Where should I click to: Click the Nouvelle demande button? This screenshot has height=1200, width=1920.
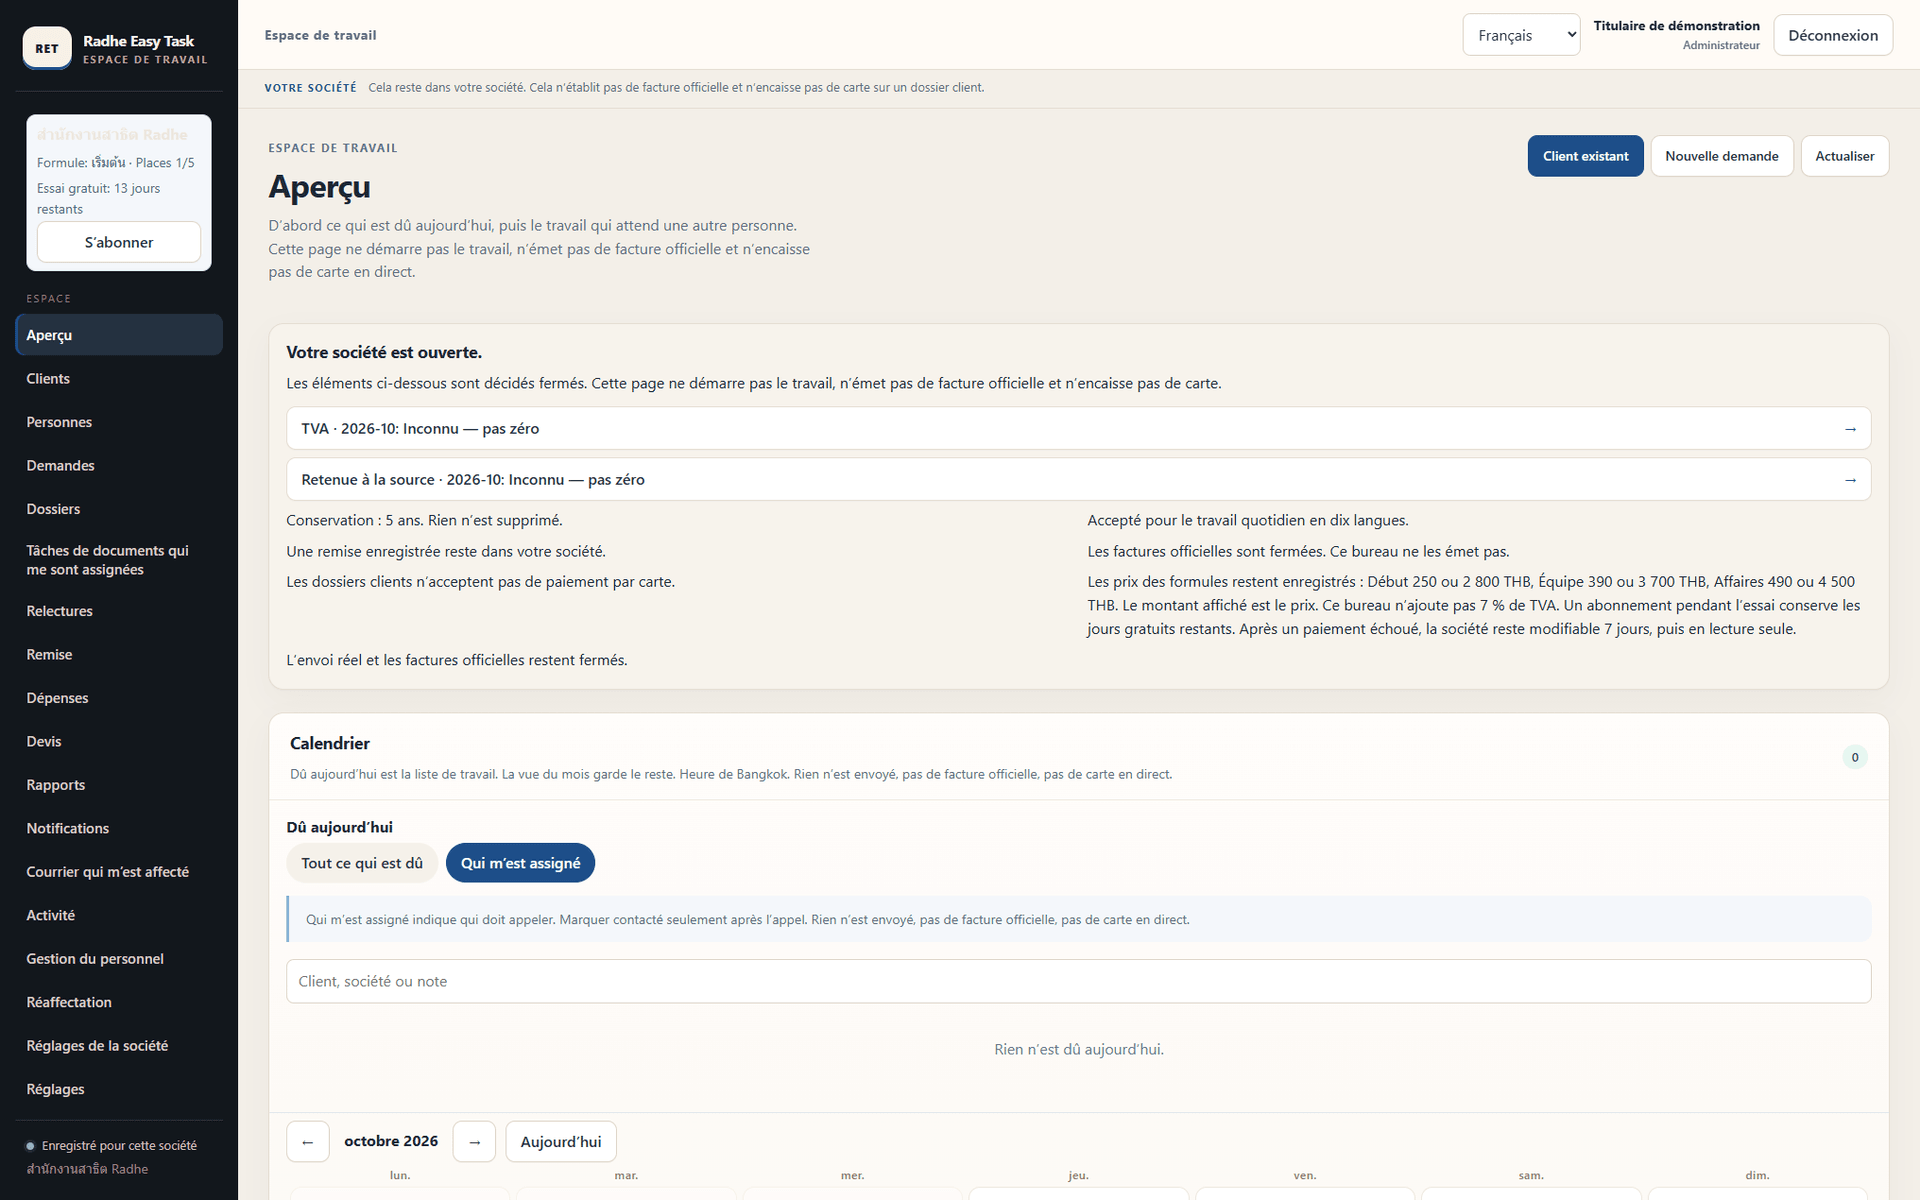pyautogui.click(x=1721, y=156)
